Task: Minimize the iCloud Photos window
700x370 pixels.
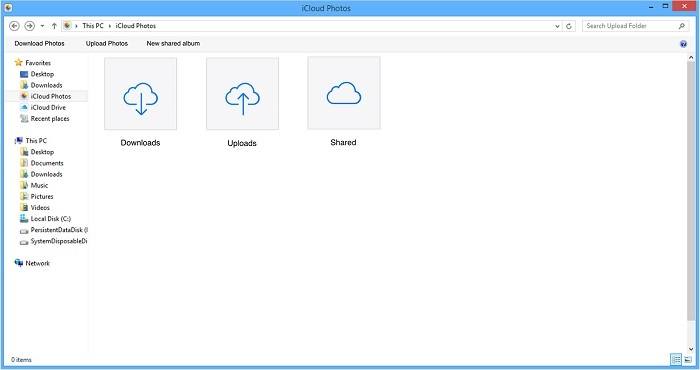Action: pos(652,7)
